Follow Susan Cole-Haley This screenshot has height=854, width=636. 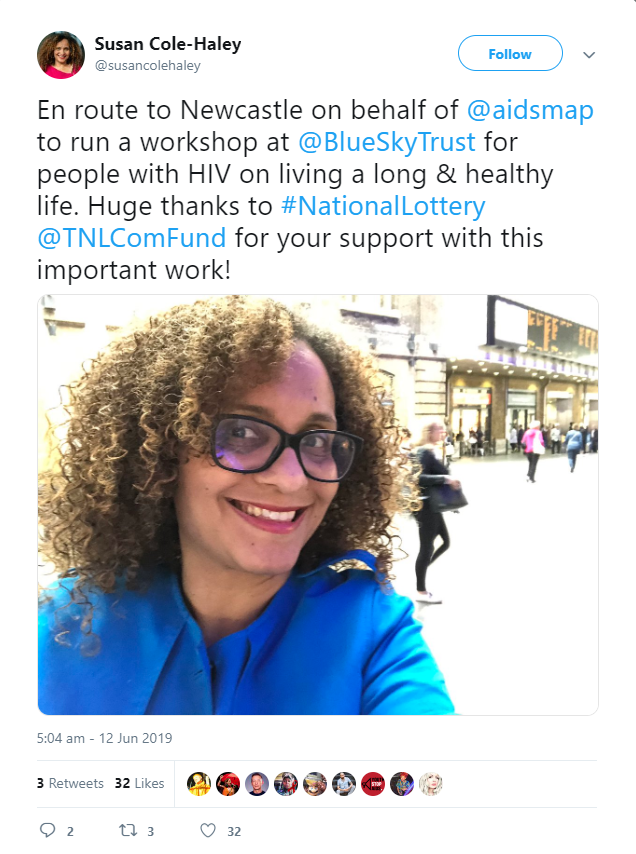click(x=510, y=53)
